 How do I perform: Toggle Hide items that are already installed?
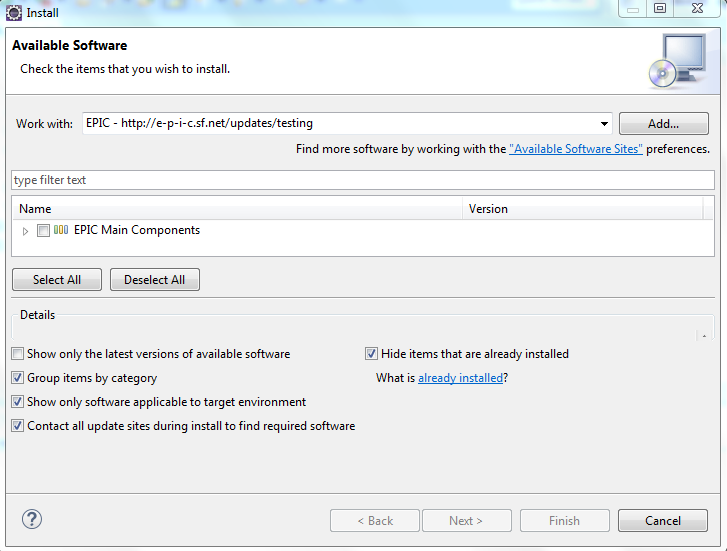371,354
